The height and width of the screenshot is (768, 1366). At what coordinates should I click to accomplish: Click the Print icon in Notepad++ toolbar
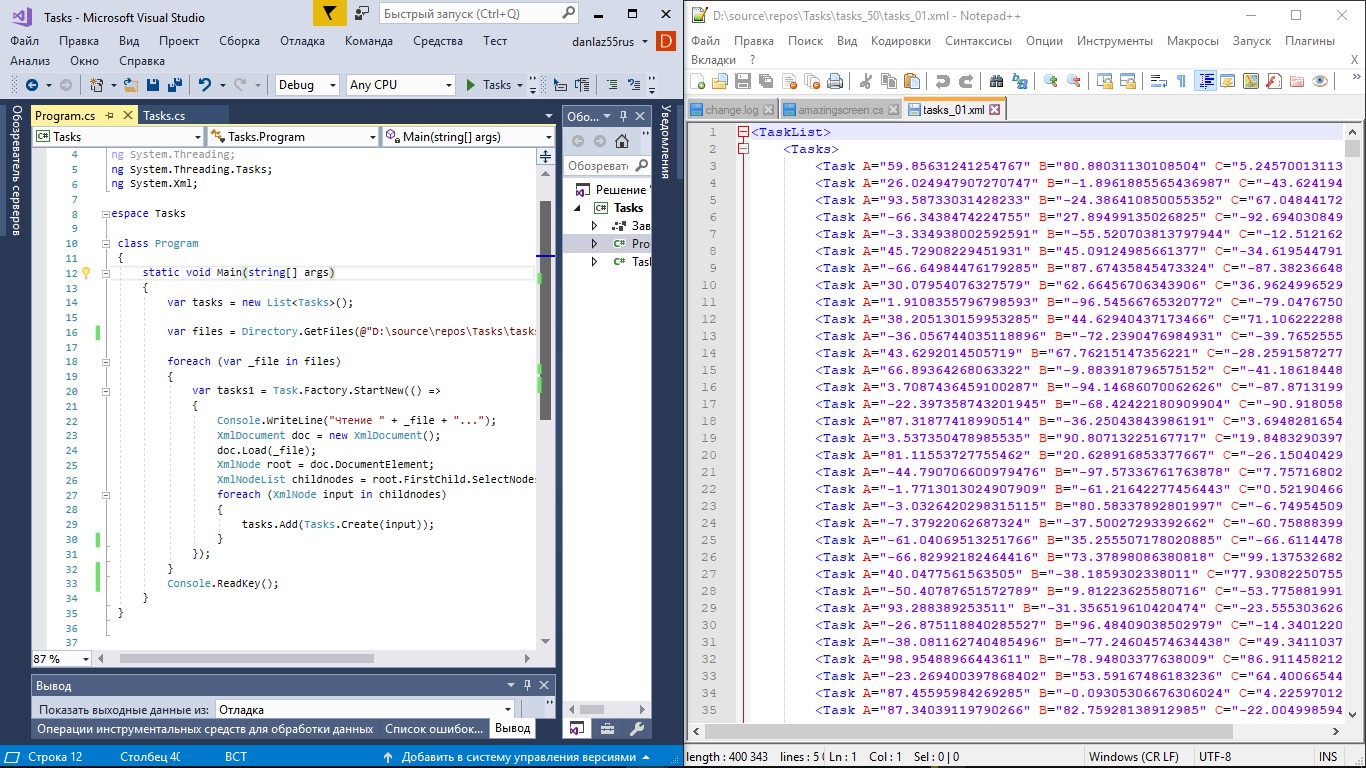835,82
